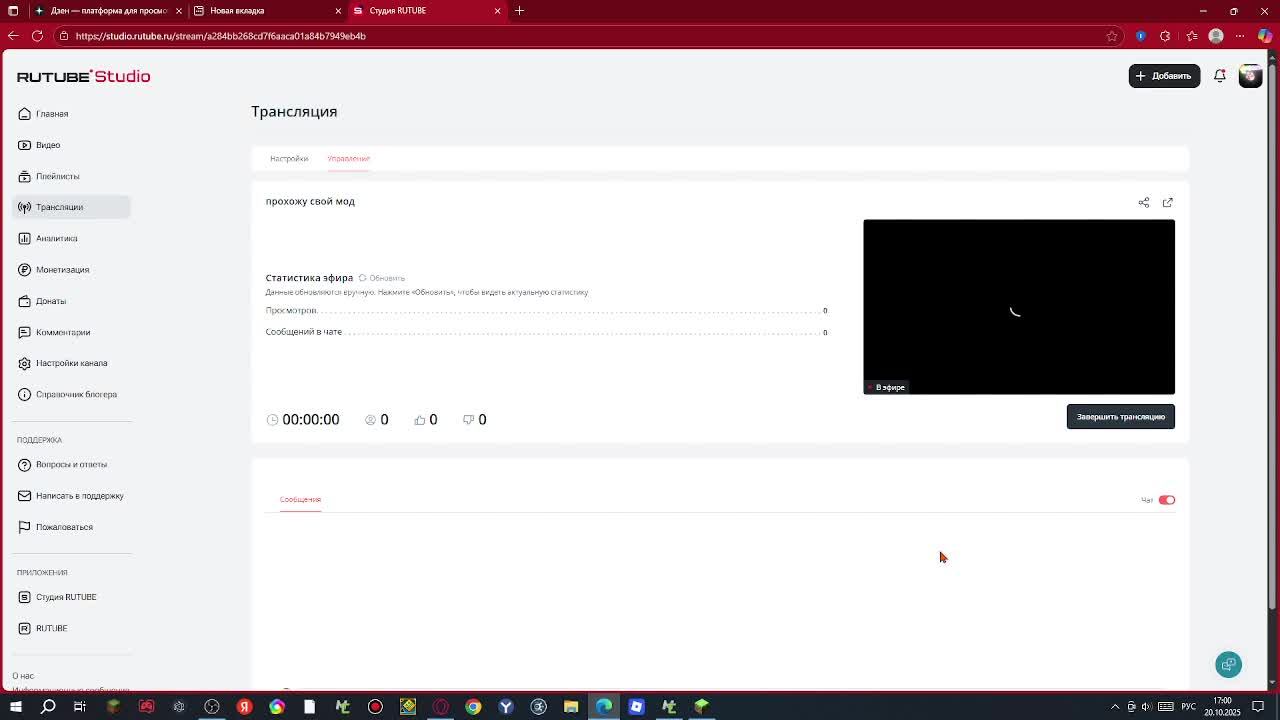Open browser settings and more menu
Screen dimensions: 1280x720
click(x=1240, y=36)
